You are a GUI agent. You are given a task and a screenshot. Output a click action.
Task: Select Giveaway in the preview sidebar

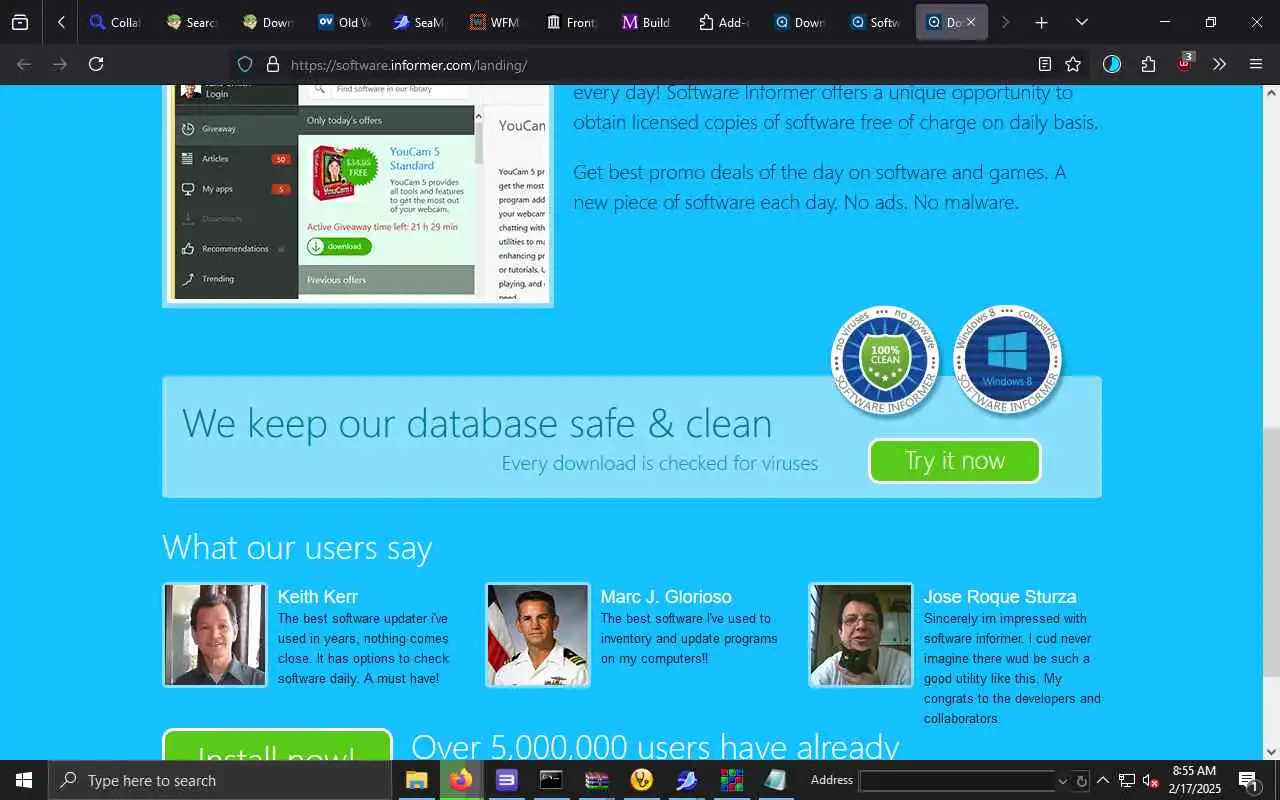point(237,128)
